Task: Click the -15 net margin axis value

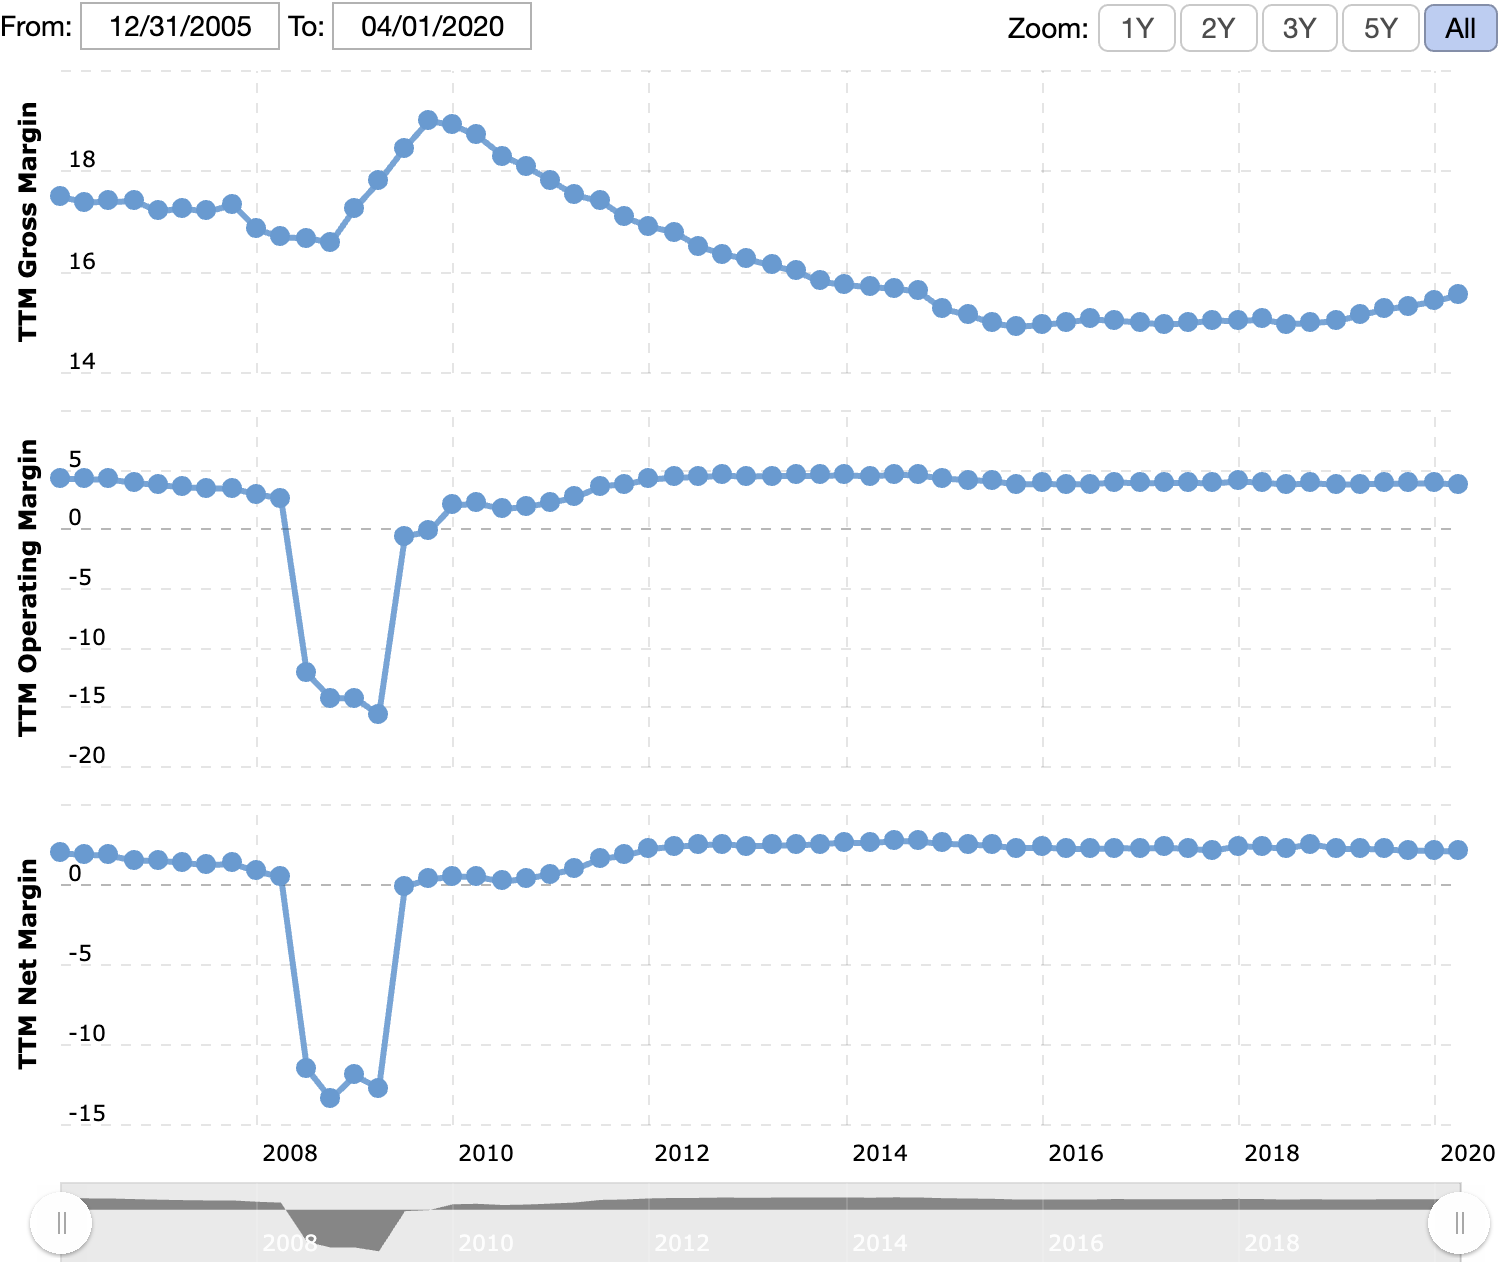Action: tap(86, 1113)
